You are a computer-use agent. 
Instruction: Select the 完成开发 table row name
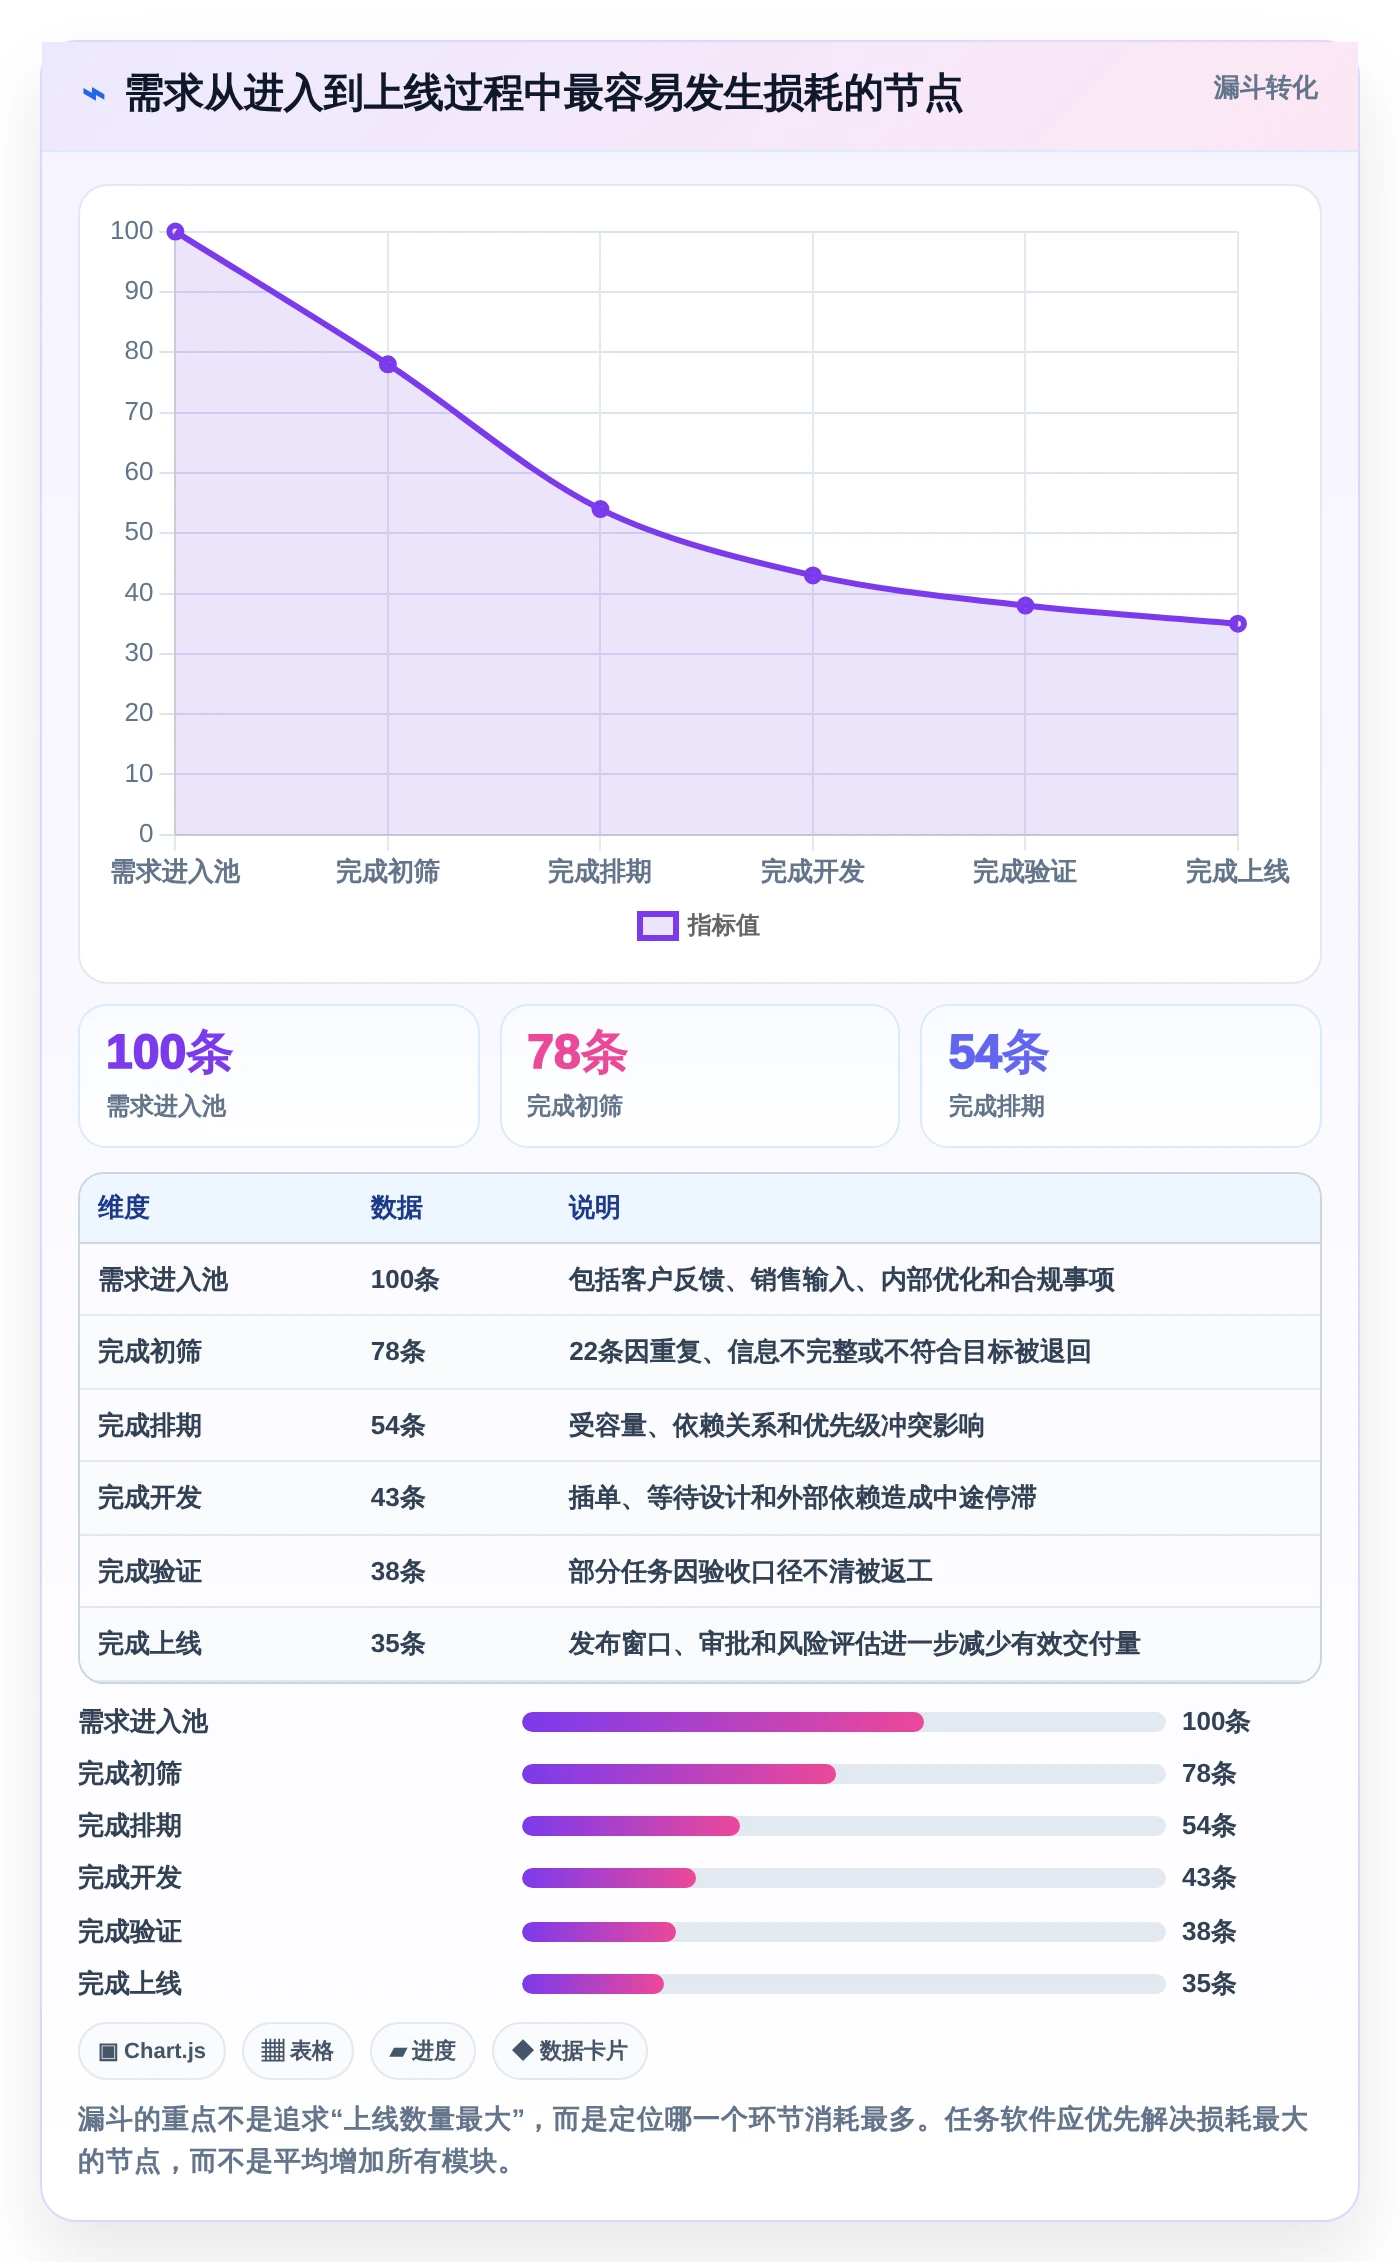pos(150,1498)
